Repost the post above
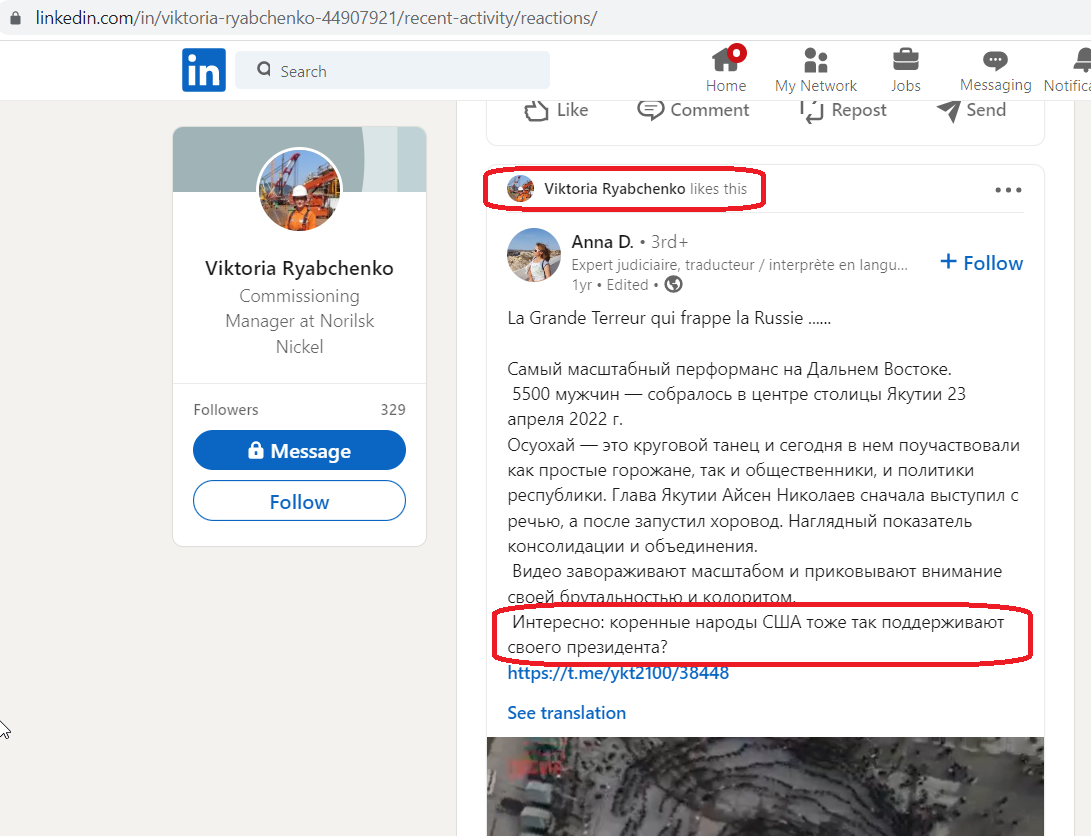The image size is (1091, 836). 843,110
